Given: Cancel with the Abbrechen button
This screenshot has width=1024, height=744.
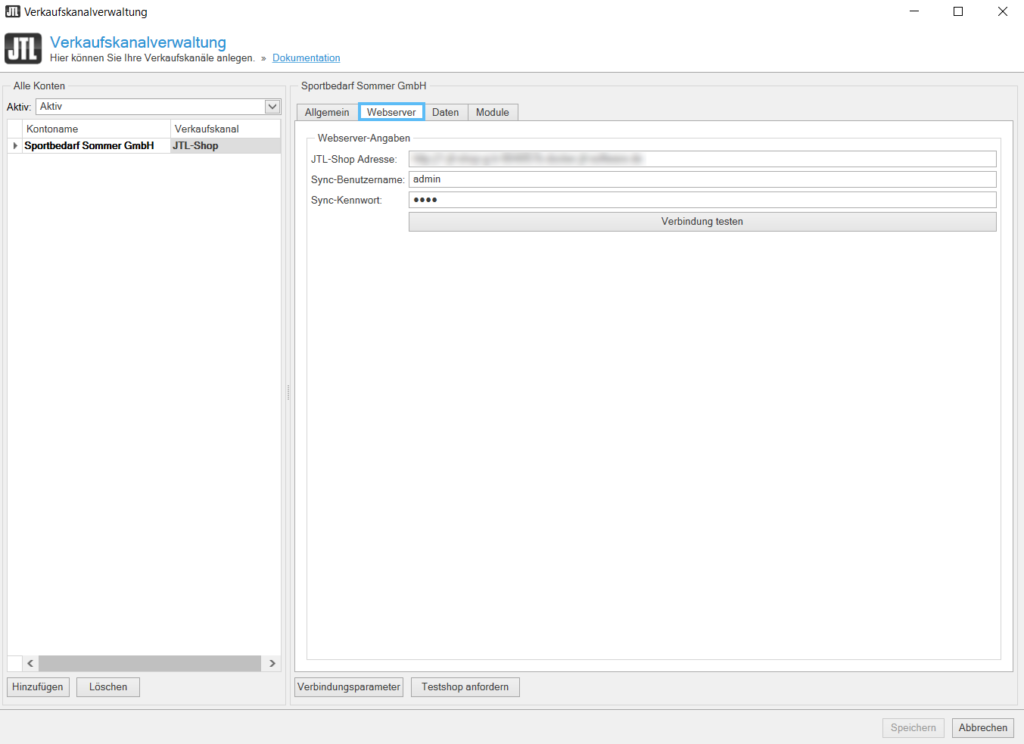Looking at the screenshot, I should point(982,728).
